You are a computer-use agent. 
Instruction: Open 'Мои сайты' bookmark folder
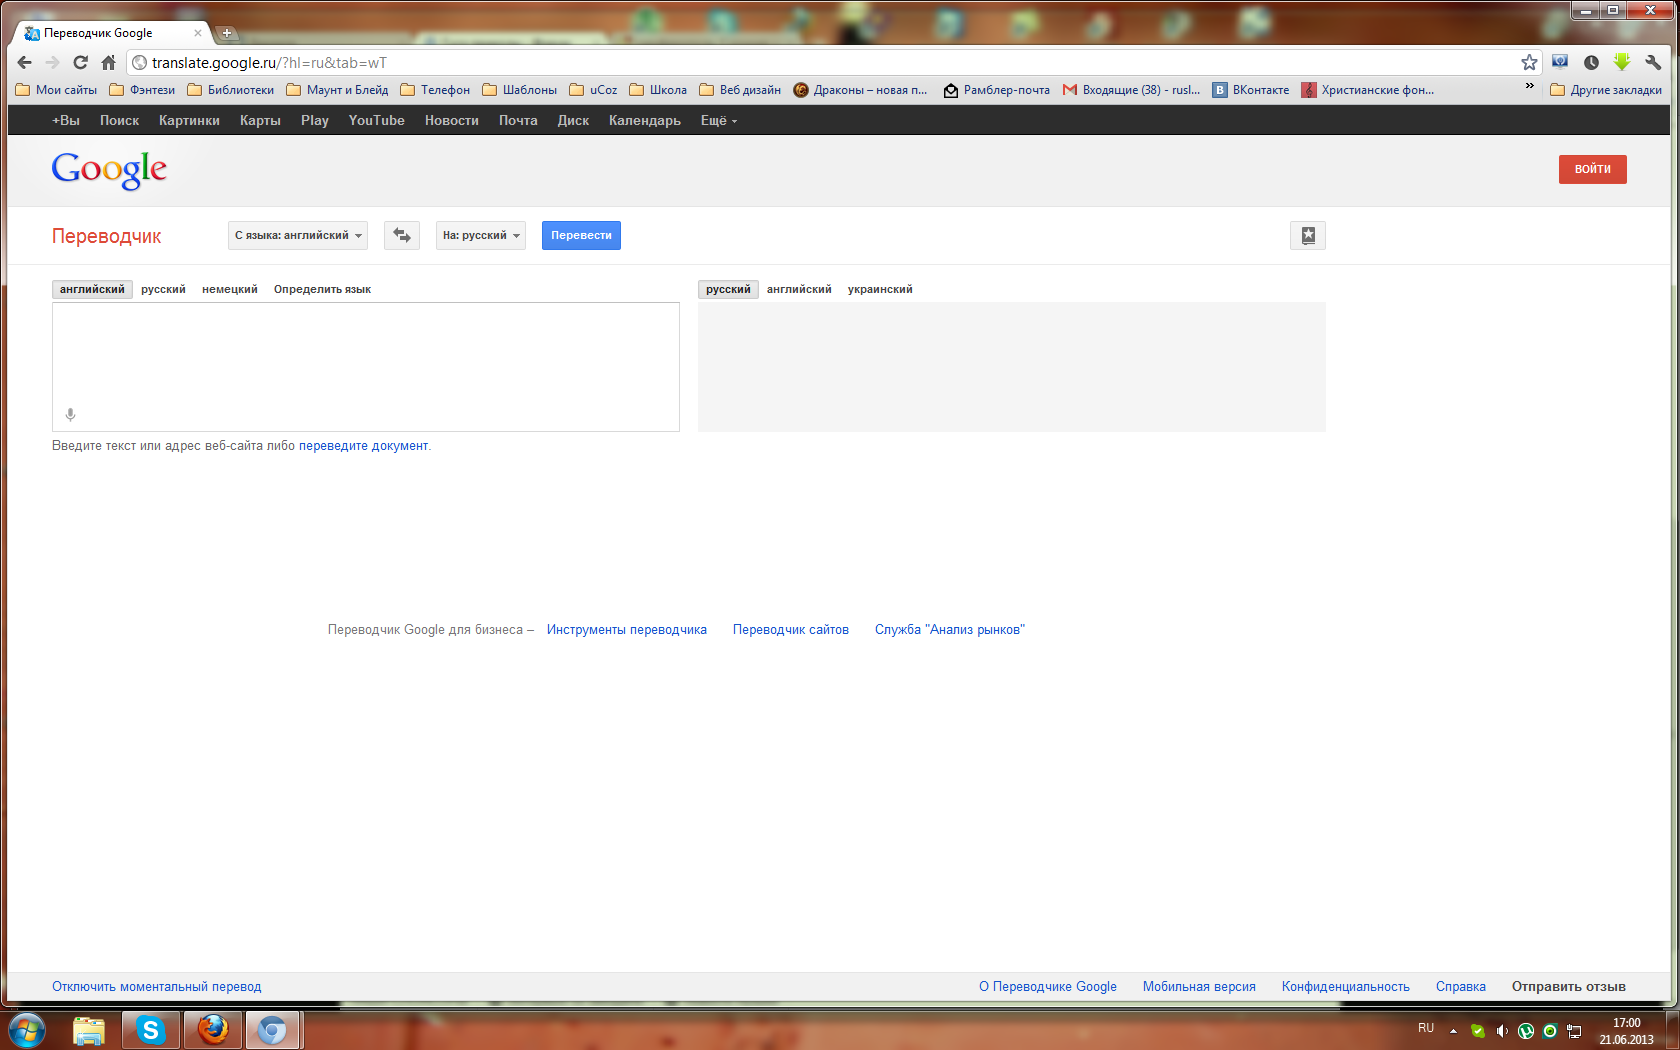[x=56, y=90]
